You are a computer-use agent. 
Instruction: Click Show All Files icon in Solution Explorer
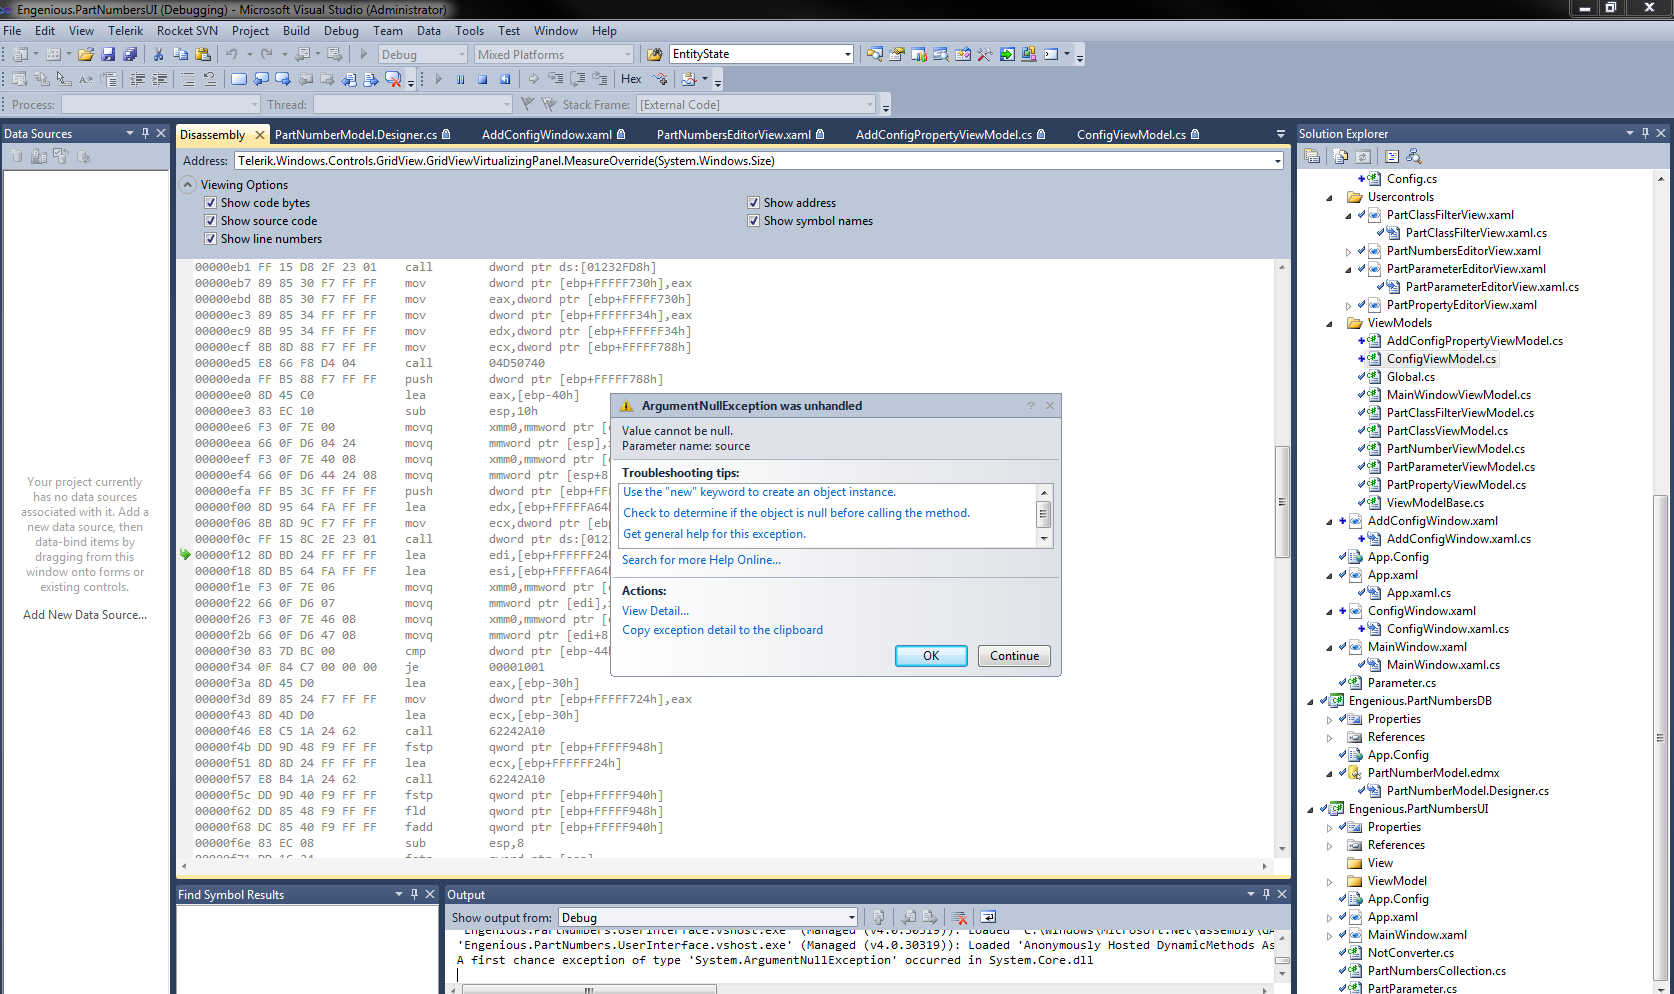[x=1341, y=156]
